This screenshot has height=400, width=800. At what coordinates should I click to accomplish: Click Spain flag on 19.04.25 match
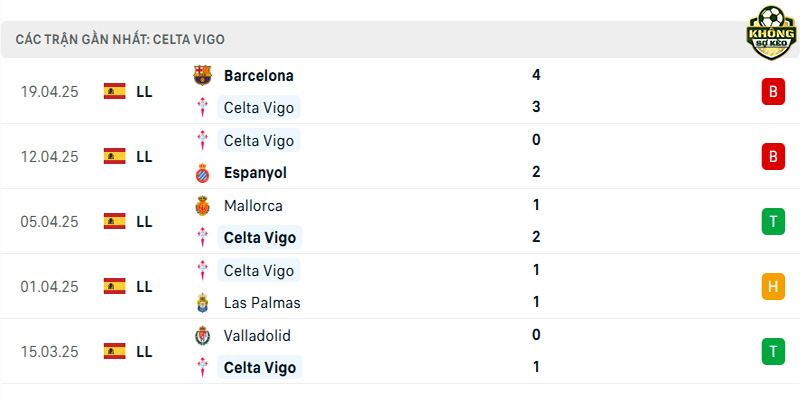114,91
